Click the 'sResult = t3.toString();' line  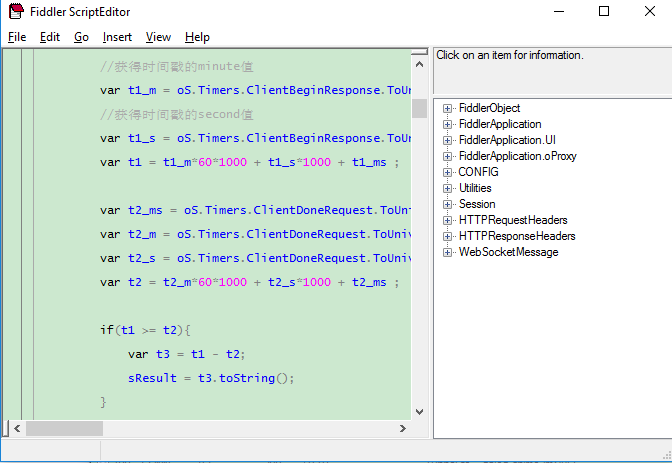tap(211, 379)
